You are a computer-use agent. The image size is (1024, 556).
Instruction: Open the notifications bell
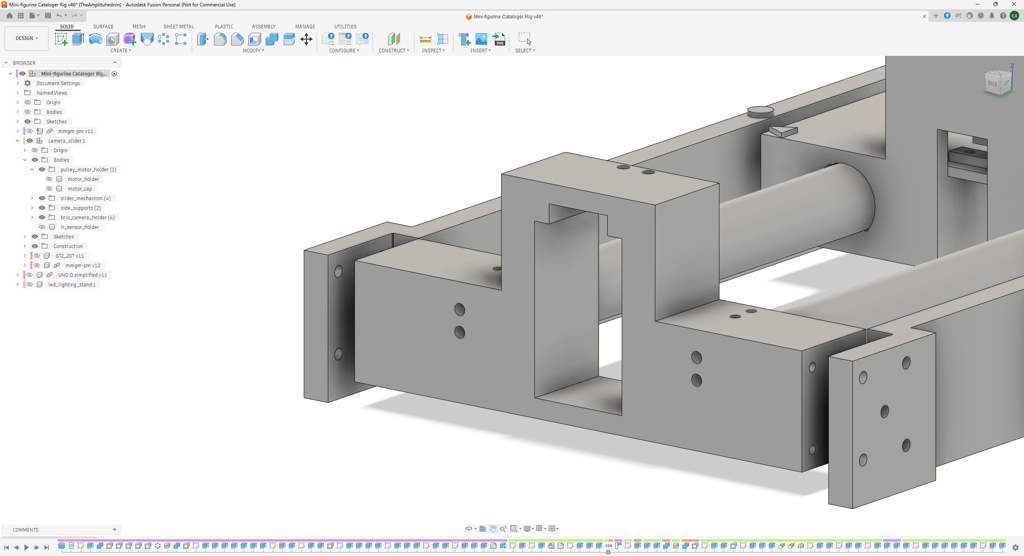click(991, 16)
